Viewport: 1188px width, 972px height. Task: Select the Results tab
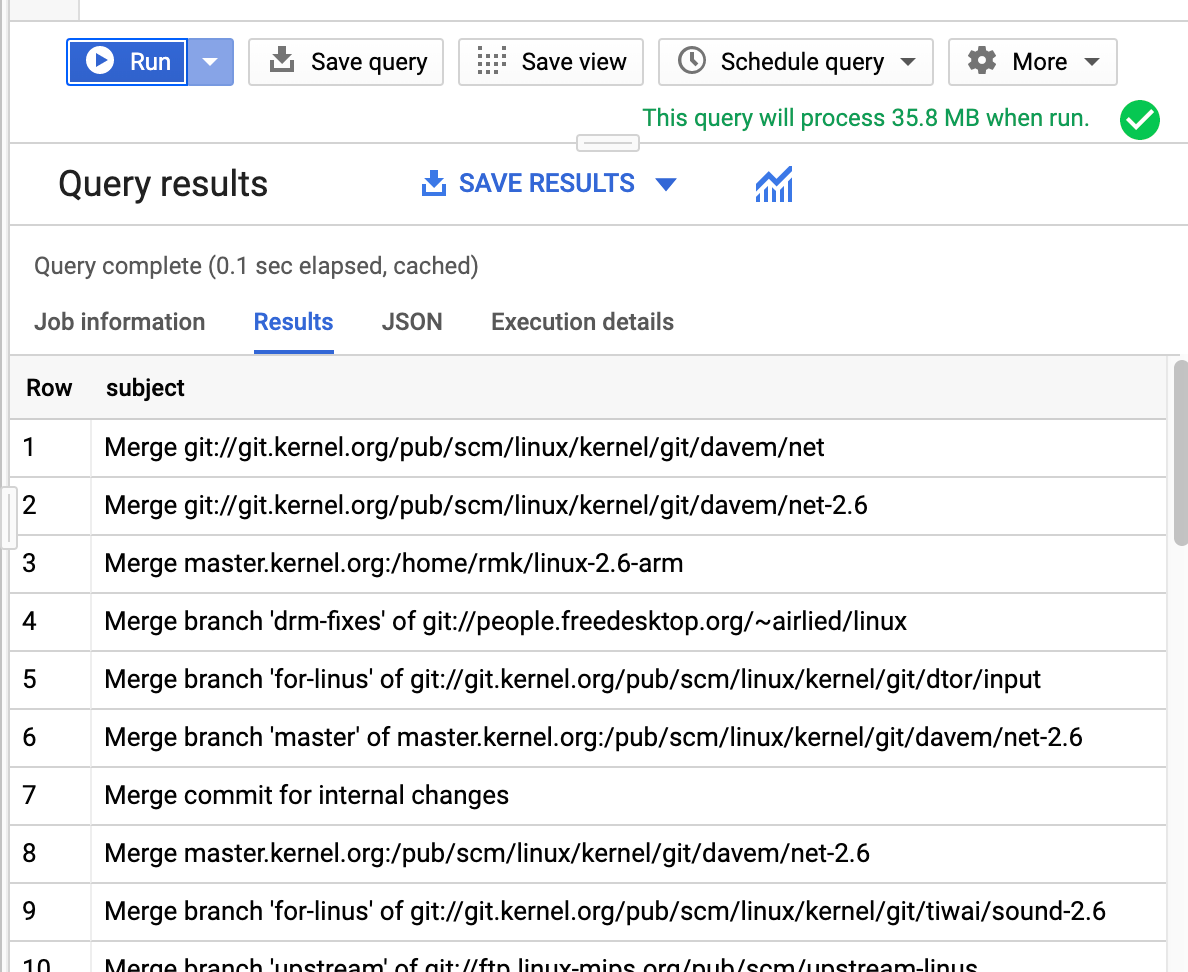coord(293,322)
